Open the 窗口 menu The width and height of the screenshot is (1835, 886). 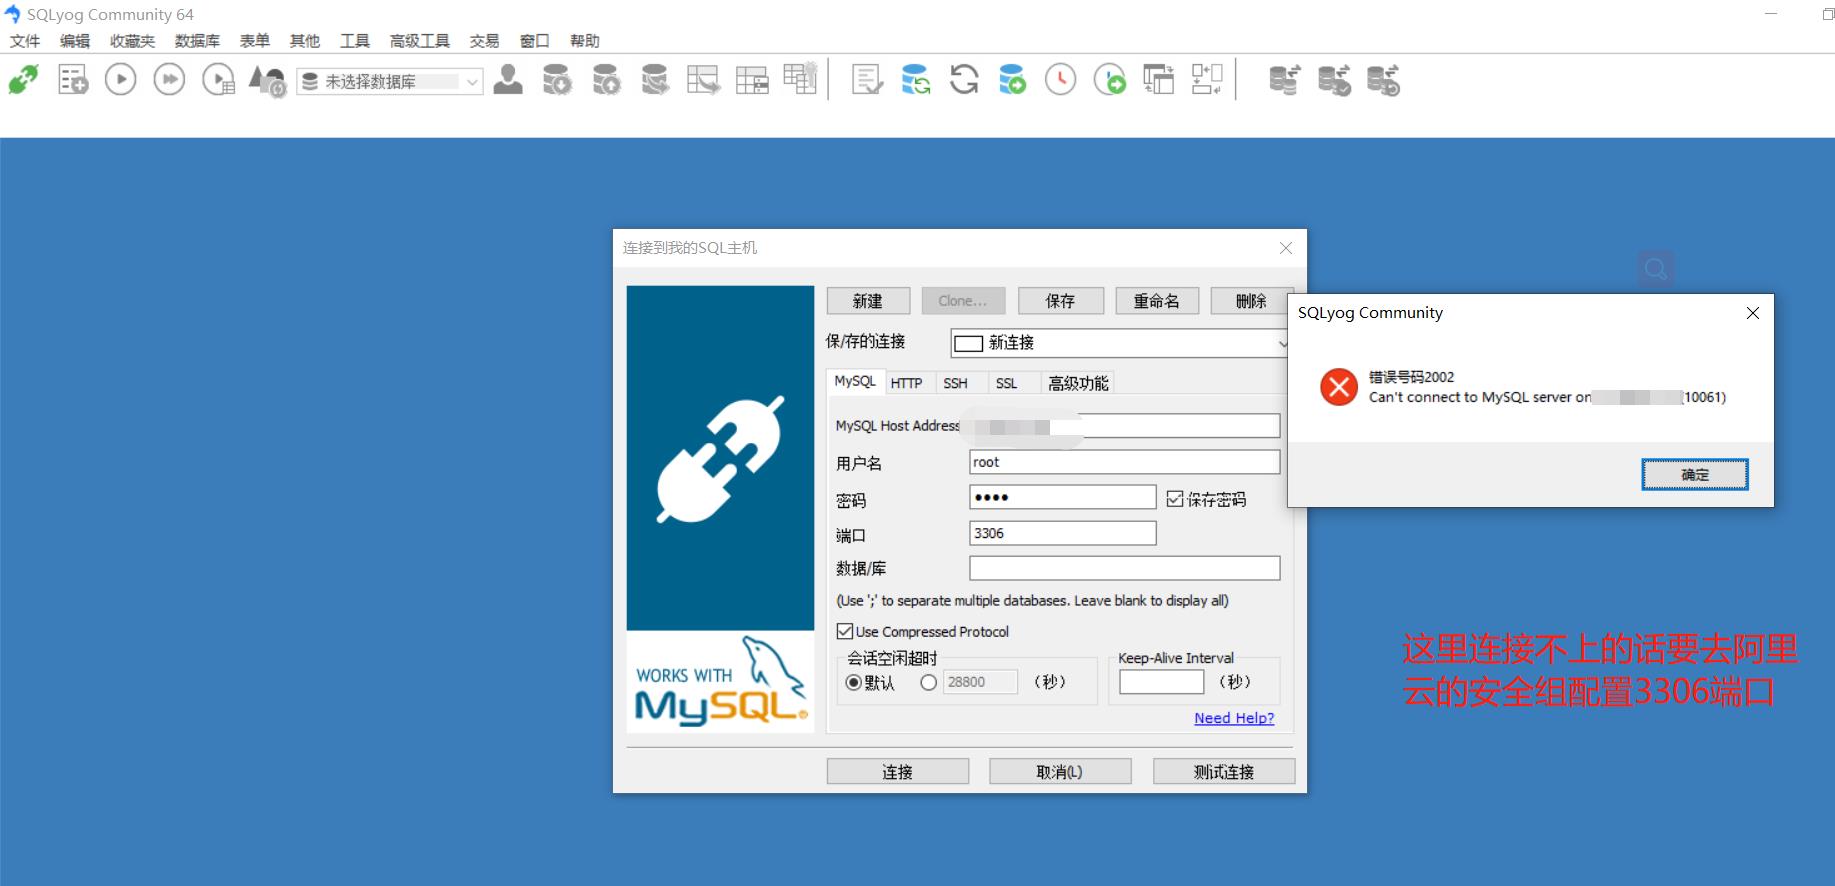[535, 41]
